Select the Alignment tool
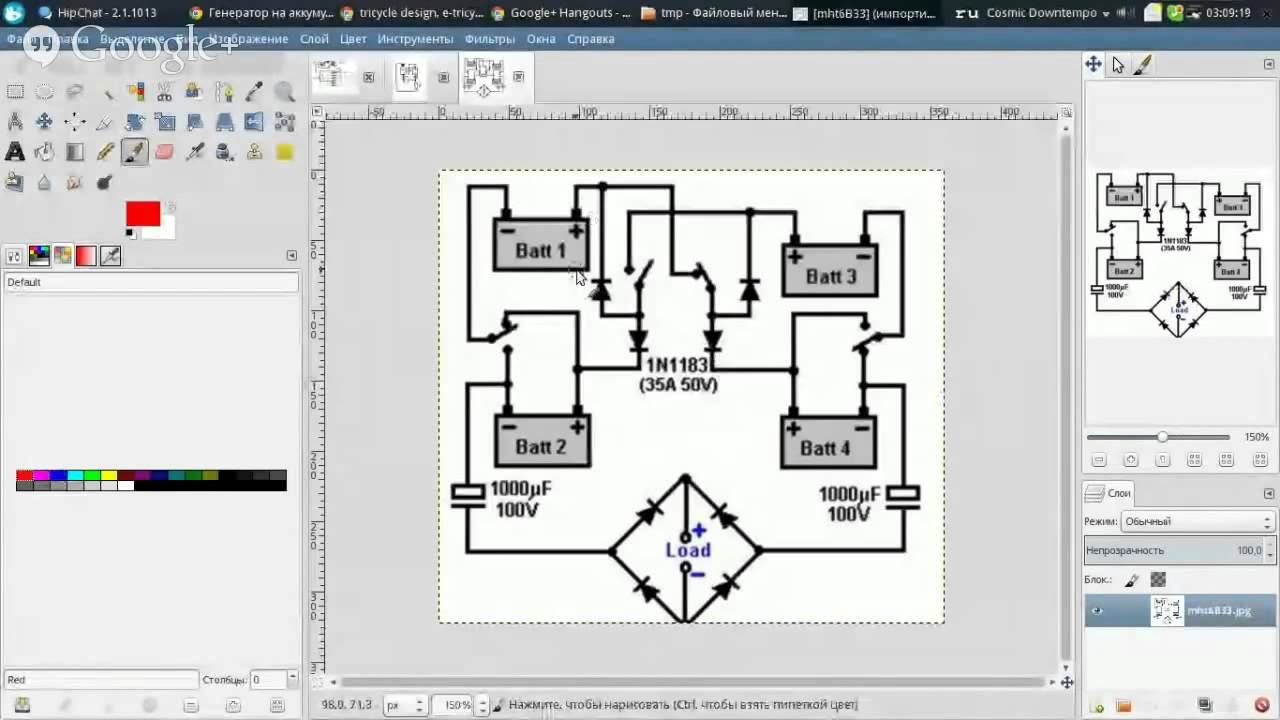 (75, 122)
